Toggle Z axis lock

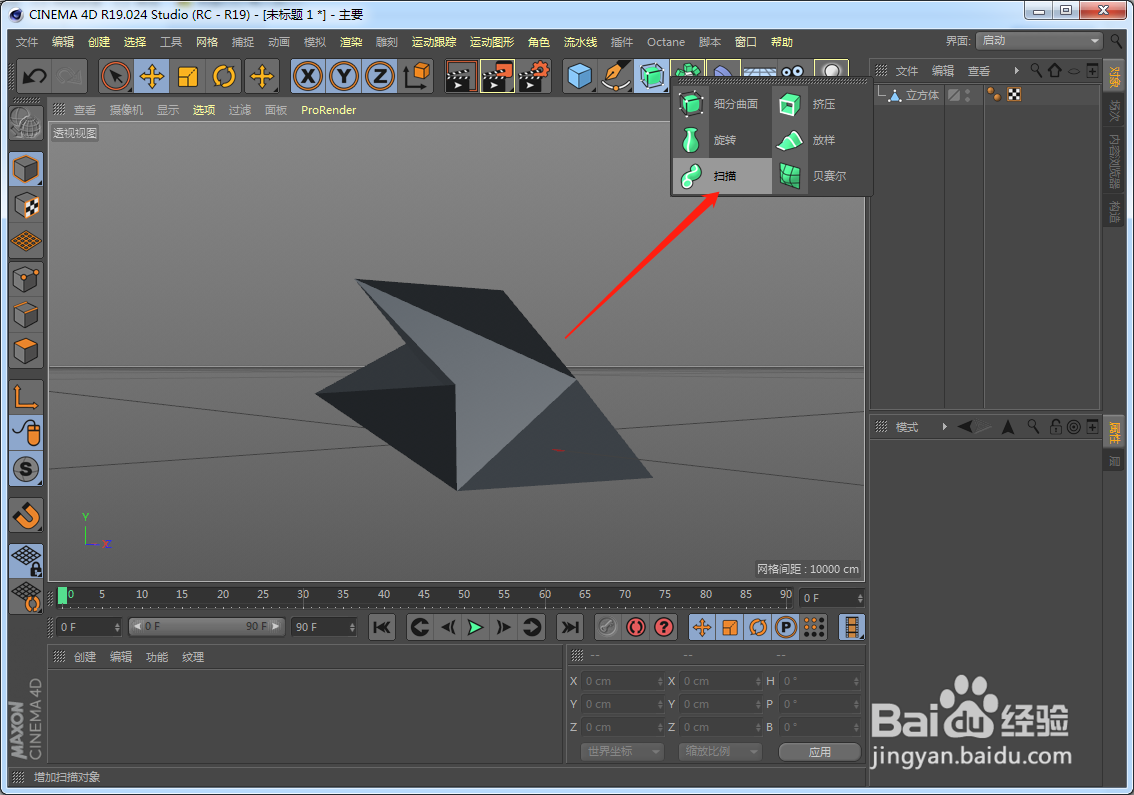tap(380, 76)
